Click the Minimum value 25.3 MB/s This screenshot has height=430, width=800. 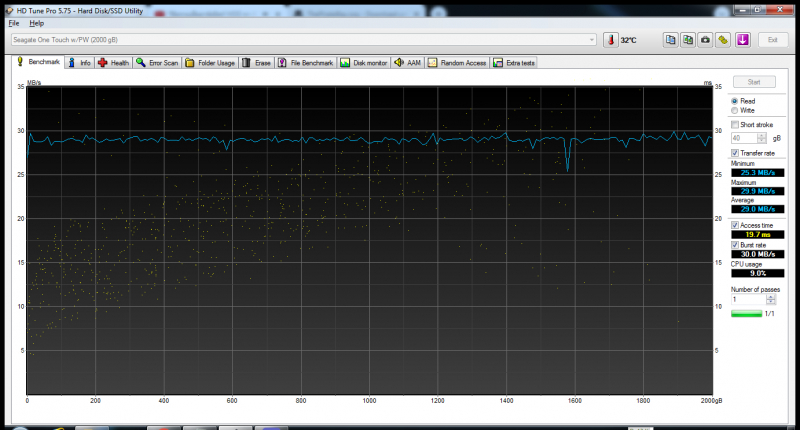click(x=758, y=173)
